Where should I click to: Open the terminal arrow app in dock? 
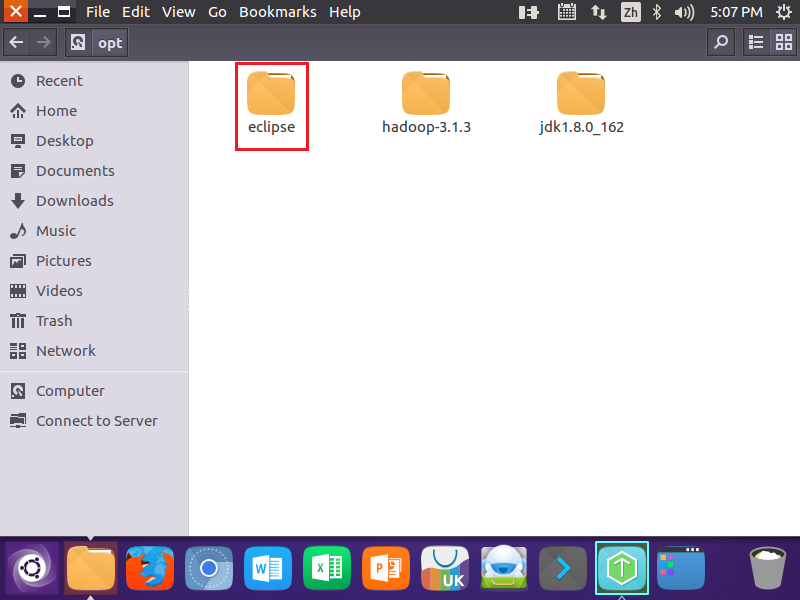click(563, 568)
